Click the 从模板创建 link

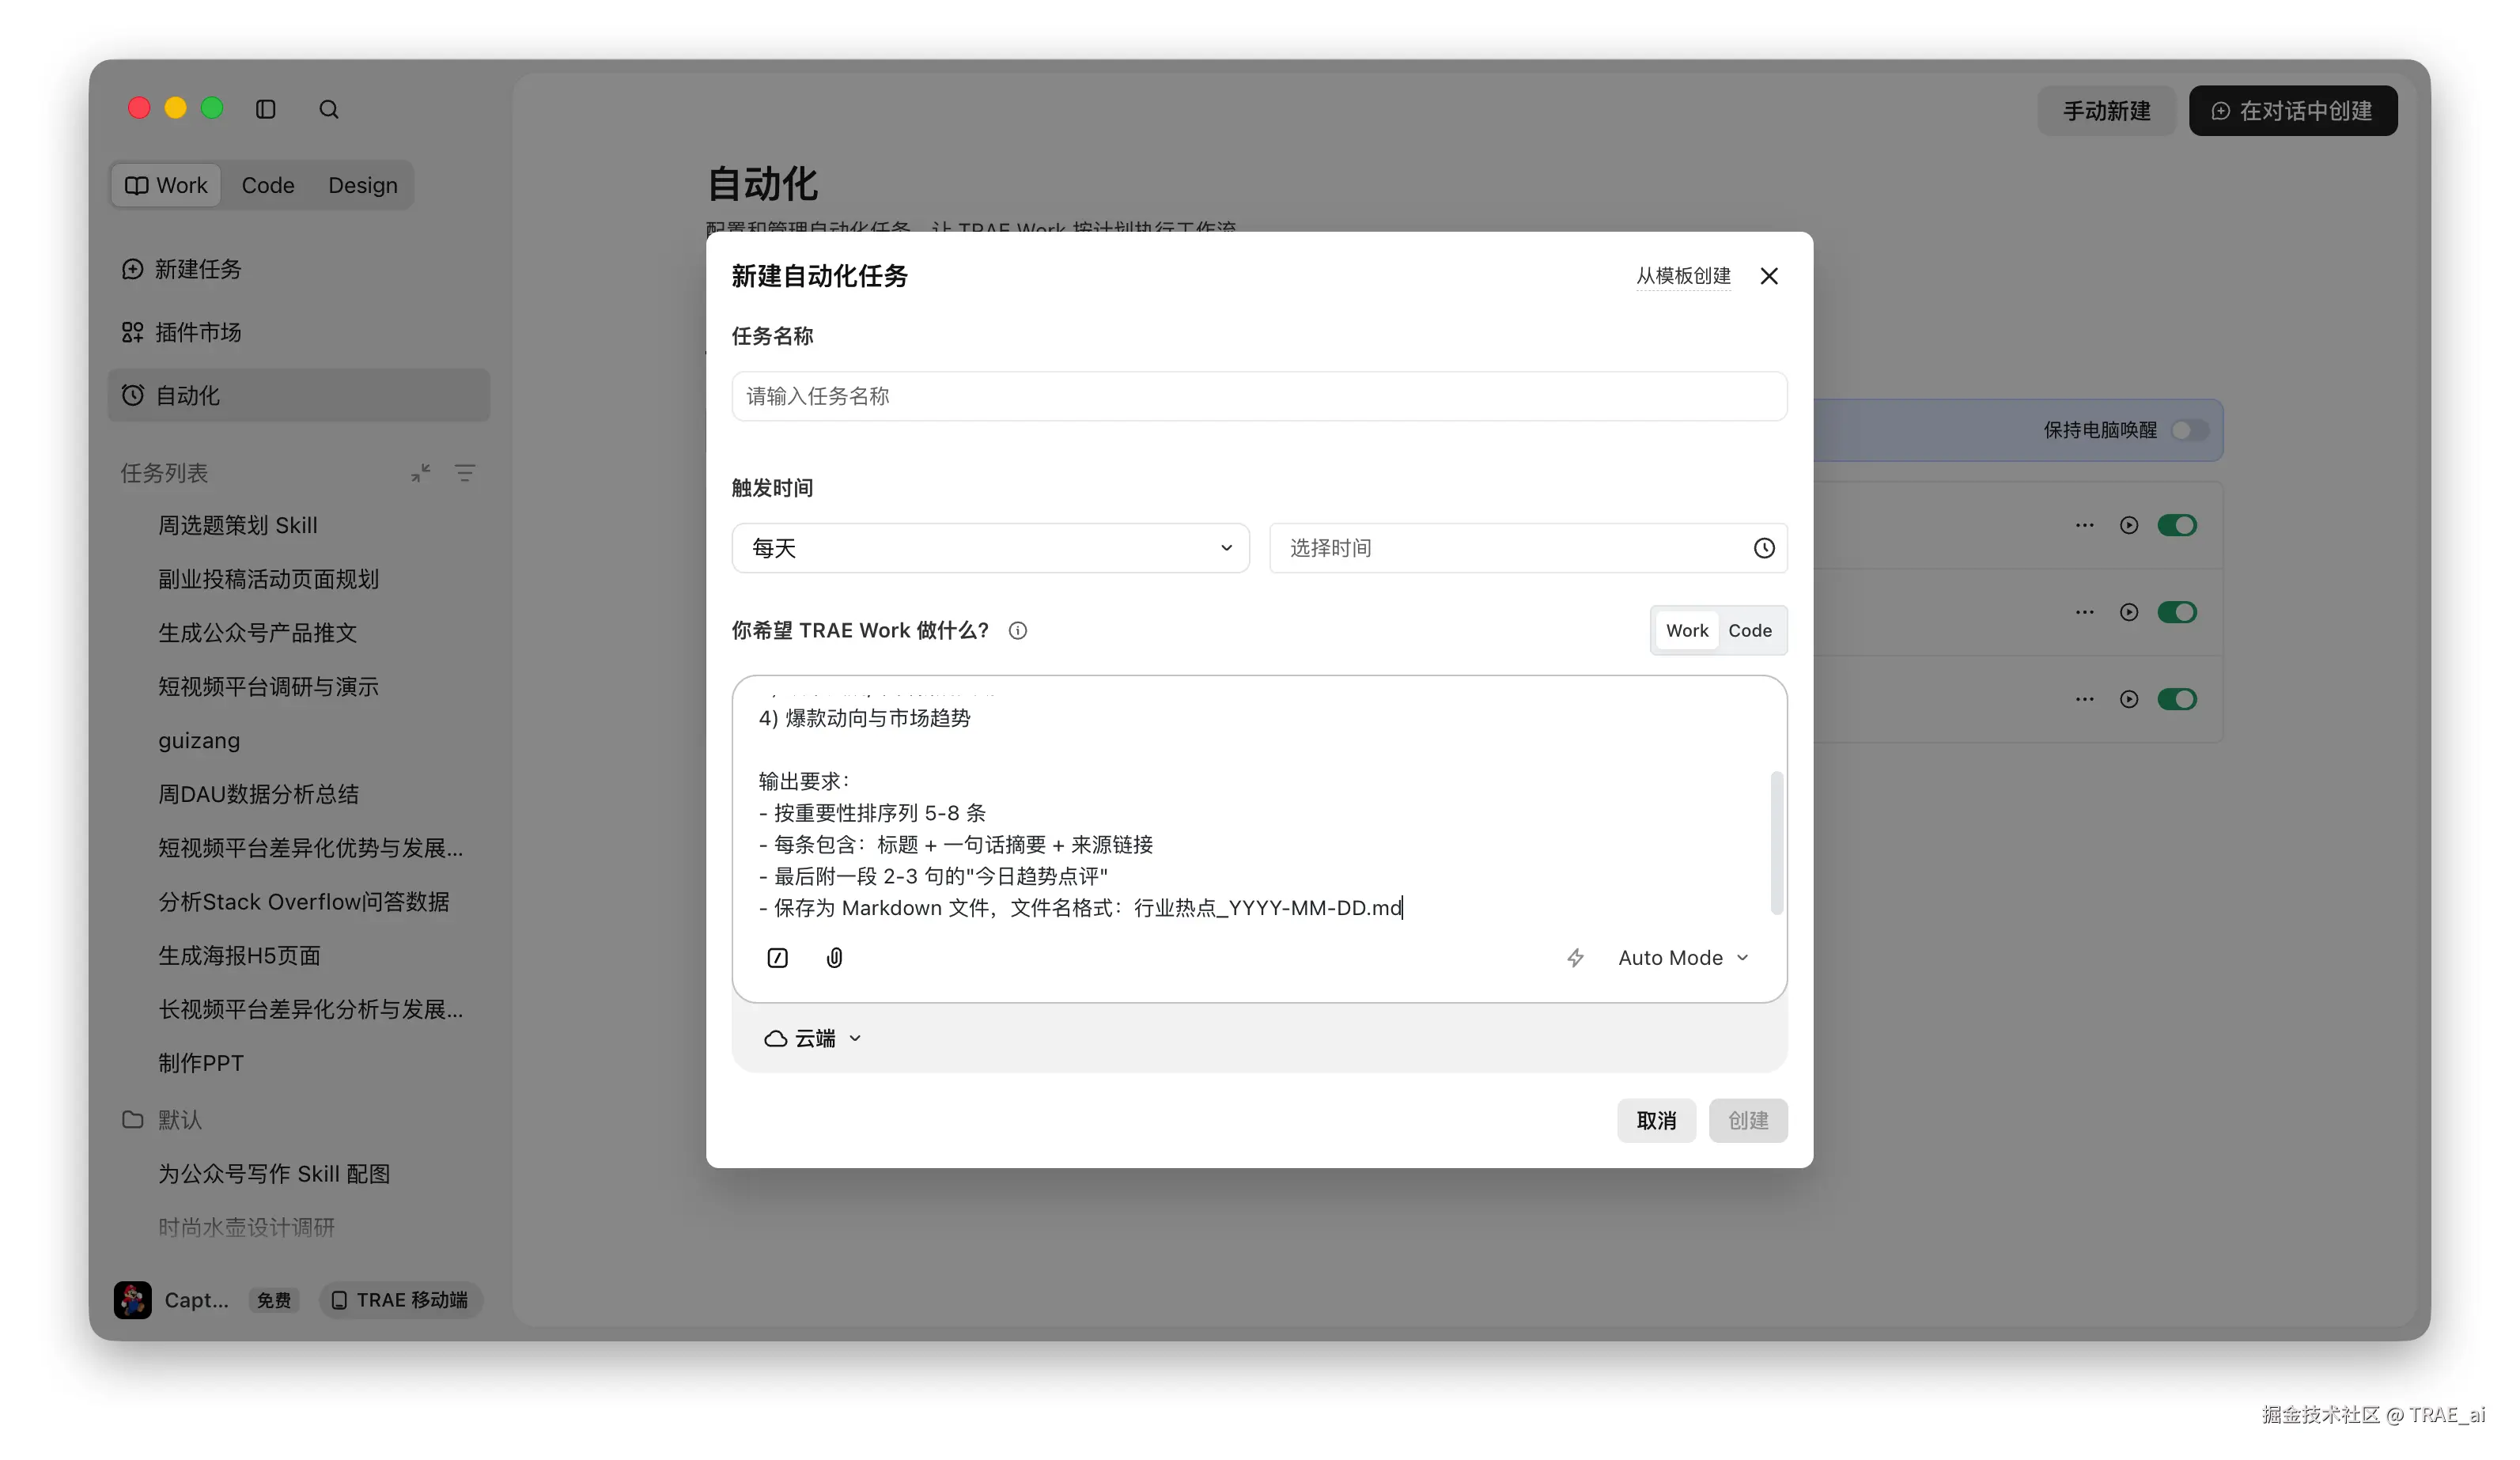tap(1683, 276)
